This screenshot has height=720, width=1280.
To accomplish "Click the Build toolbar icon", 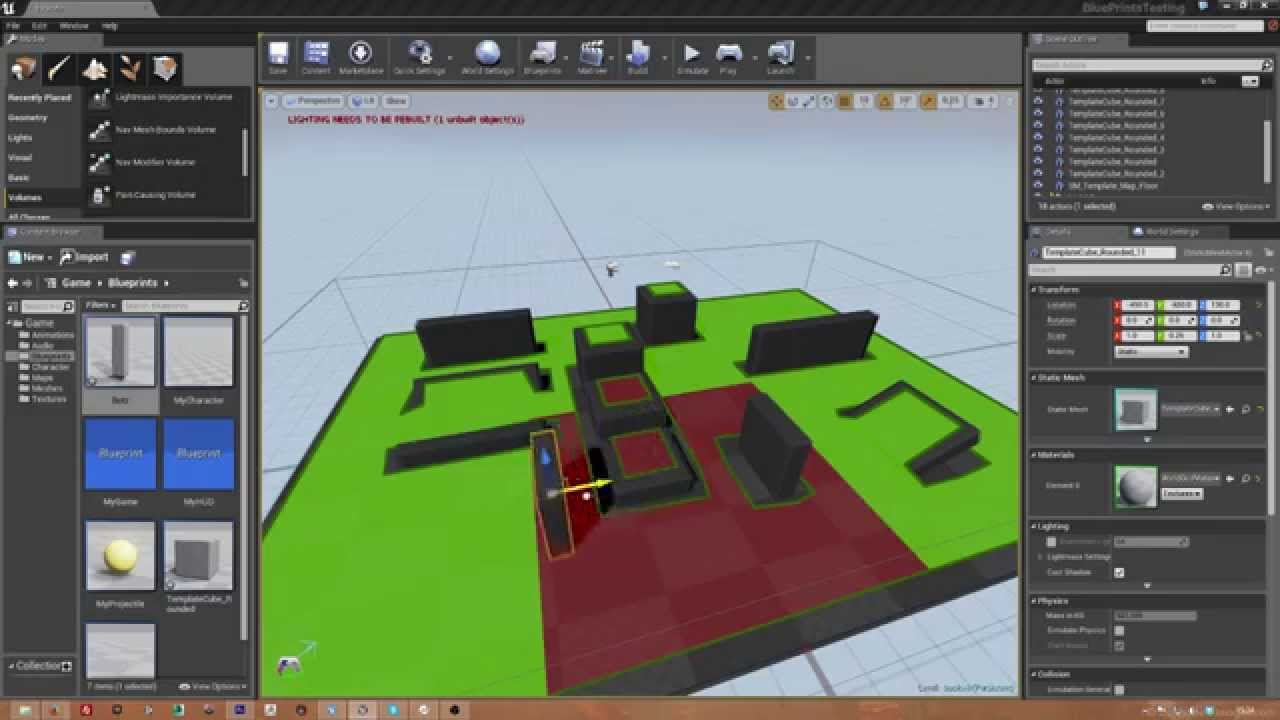I will (638, 56).
